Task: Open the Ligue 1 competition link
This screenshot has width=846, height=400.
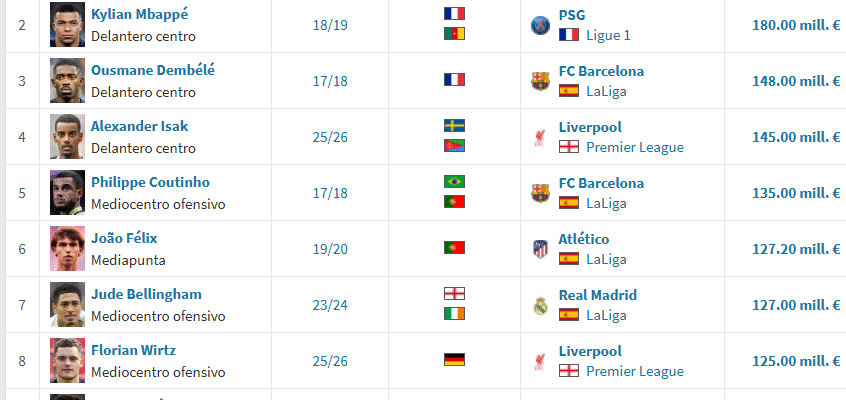Action: pos(614,35)
